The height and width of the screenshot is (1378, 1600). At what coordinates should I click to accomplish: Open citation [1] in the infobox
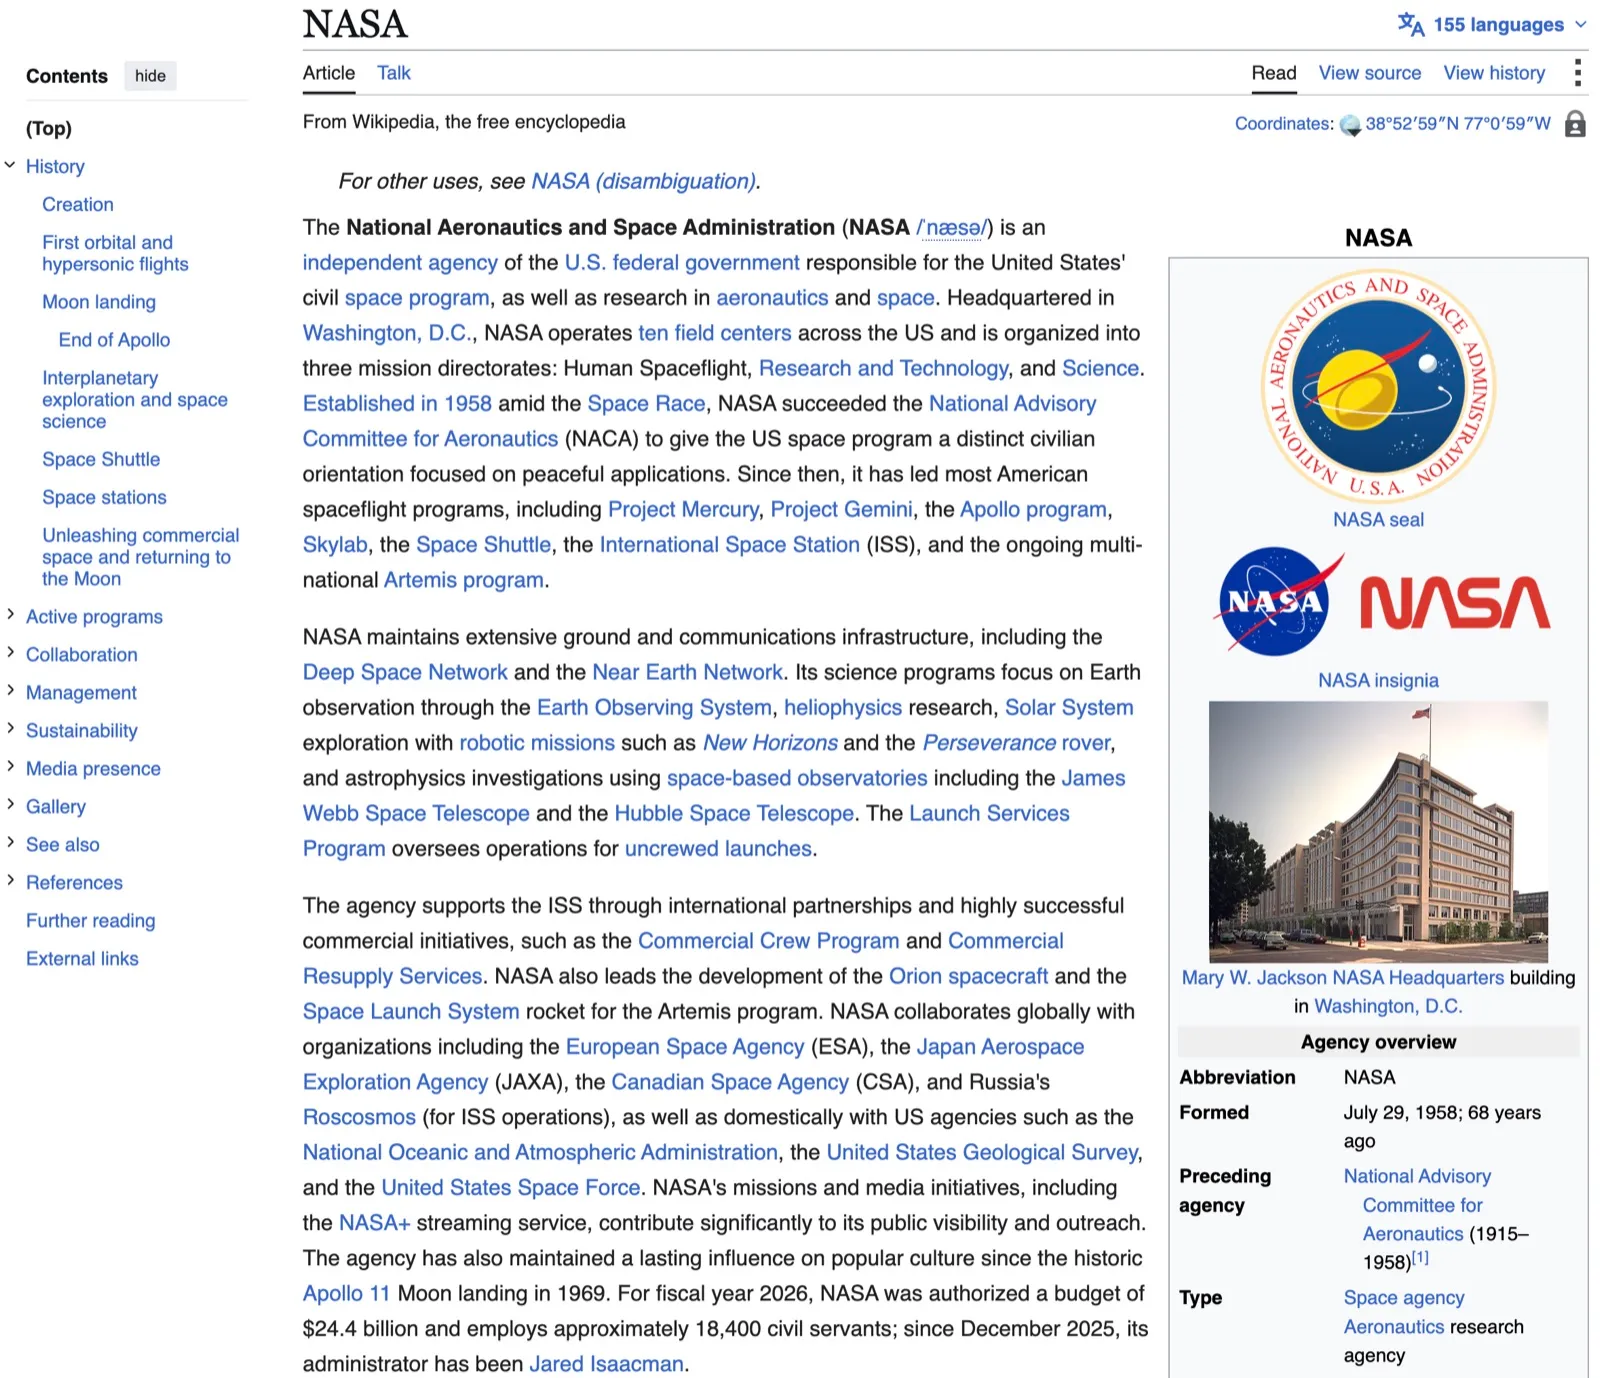click(1420, 1258)
